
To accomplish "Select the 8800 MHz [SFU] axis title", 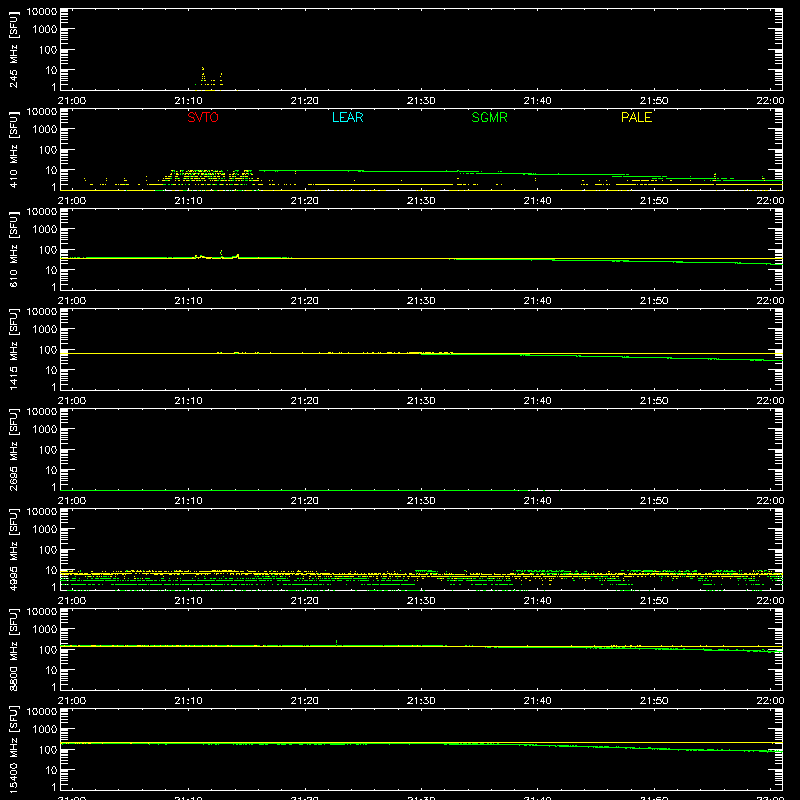I will [x=13, y=649].
